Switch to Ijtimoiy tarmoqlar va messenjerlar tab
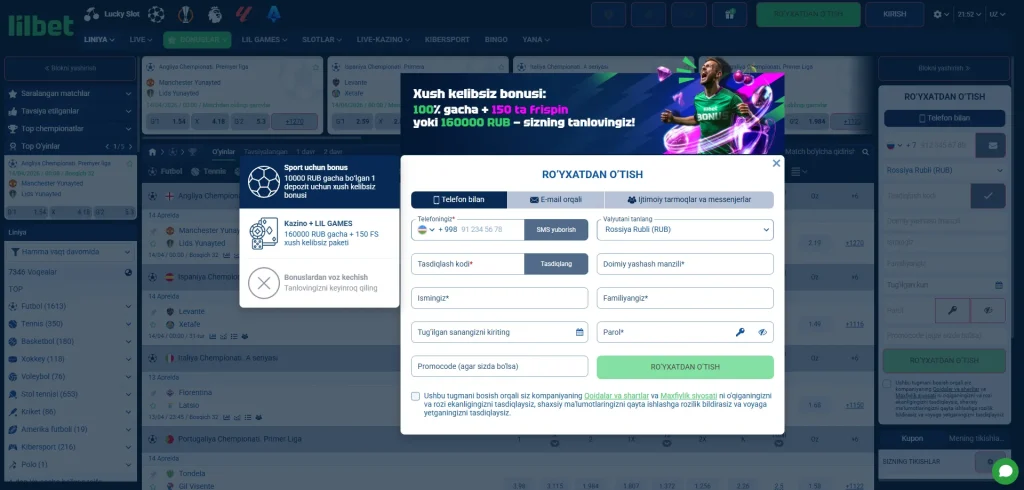The height and width of the screenshot is (490, 1024). [x=689, y=200]
